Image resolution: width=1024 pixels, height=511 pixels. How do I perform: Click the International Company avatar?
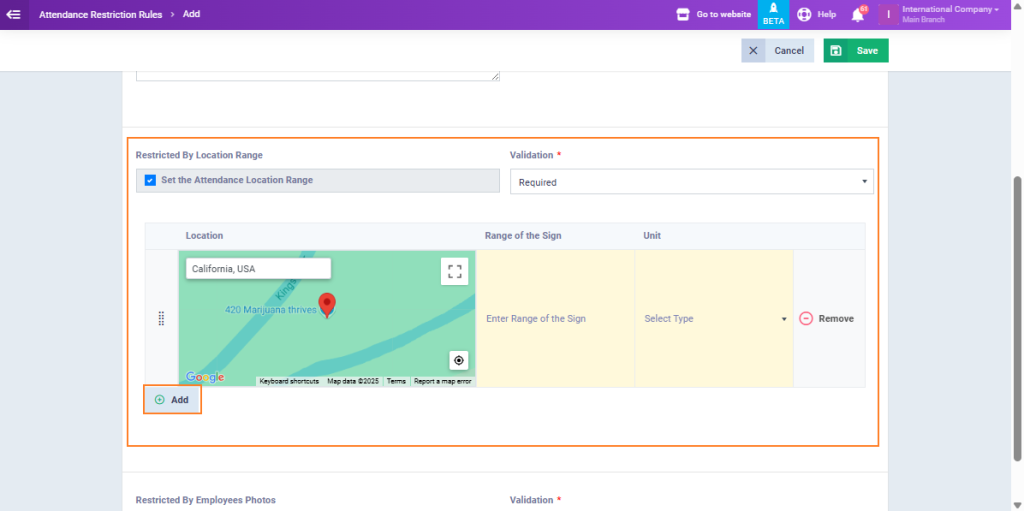pyautogui.click(x=888, y=14)
